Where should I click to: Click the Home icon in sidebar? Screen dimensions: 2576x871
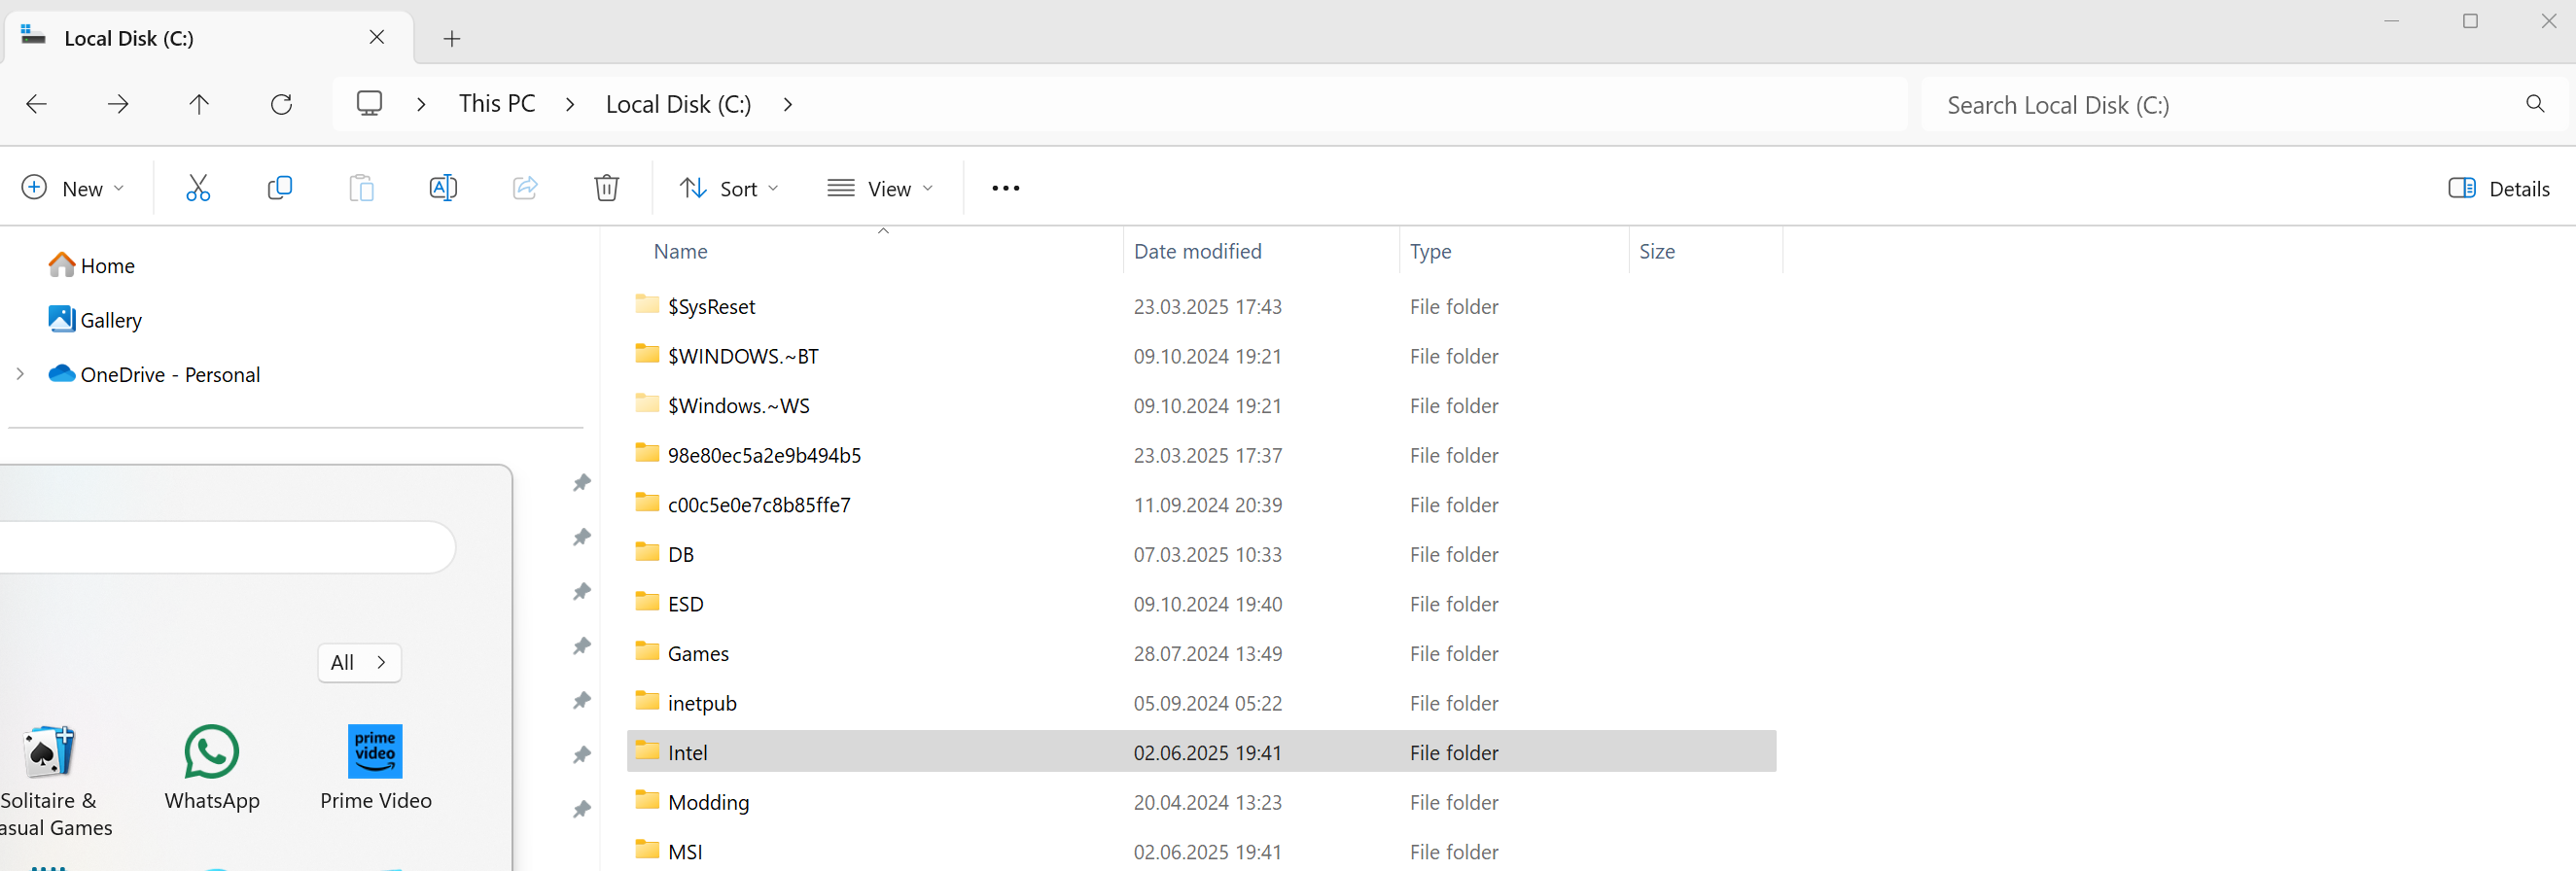click(x=62, y=265)
